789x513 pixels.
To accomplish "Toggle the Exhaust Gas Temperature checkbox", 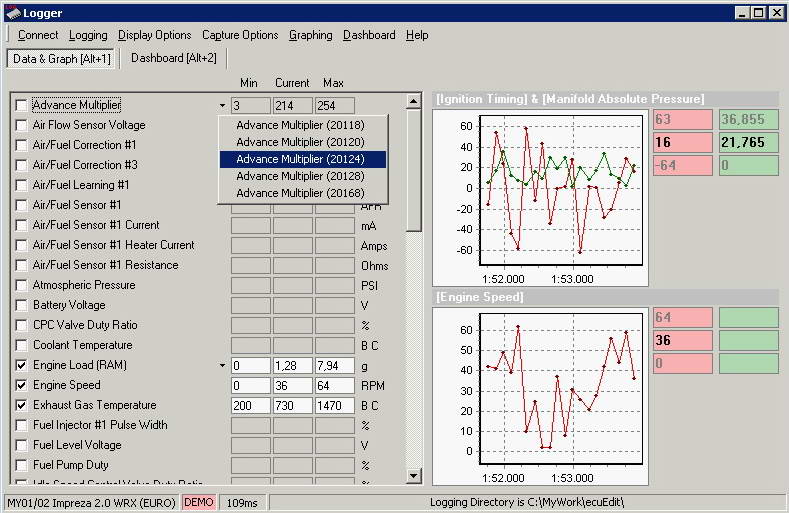I will tap(21, 405).
